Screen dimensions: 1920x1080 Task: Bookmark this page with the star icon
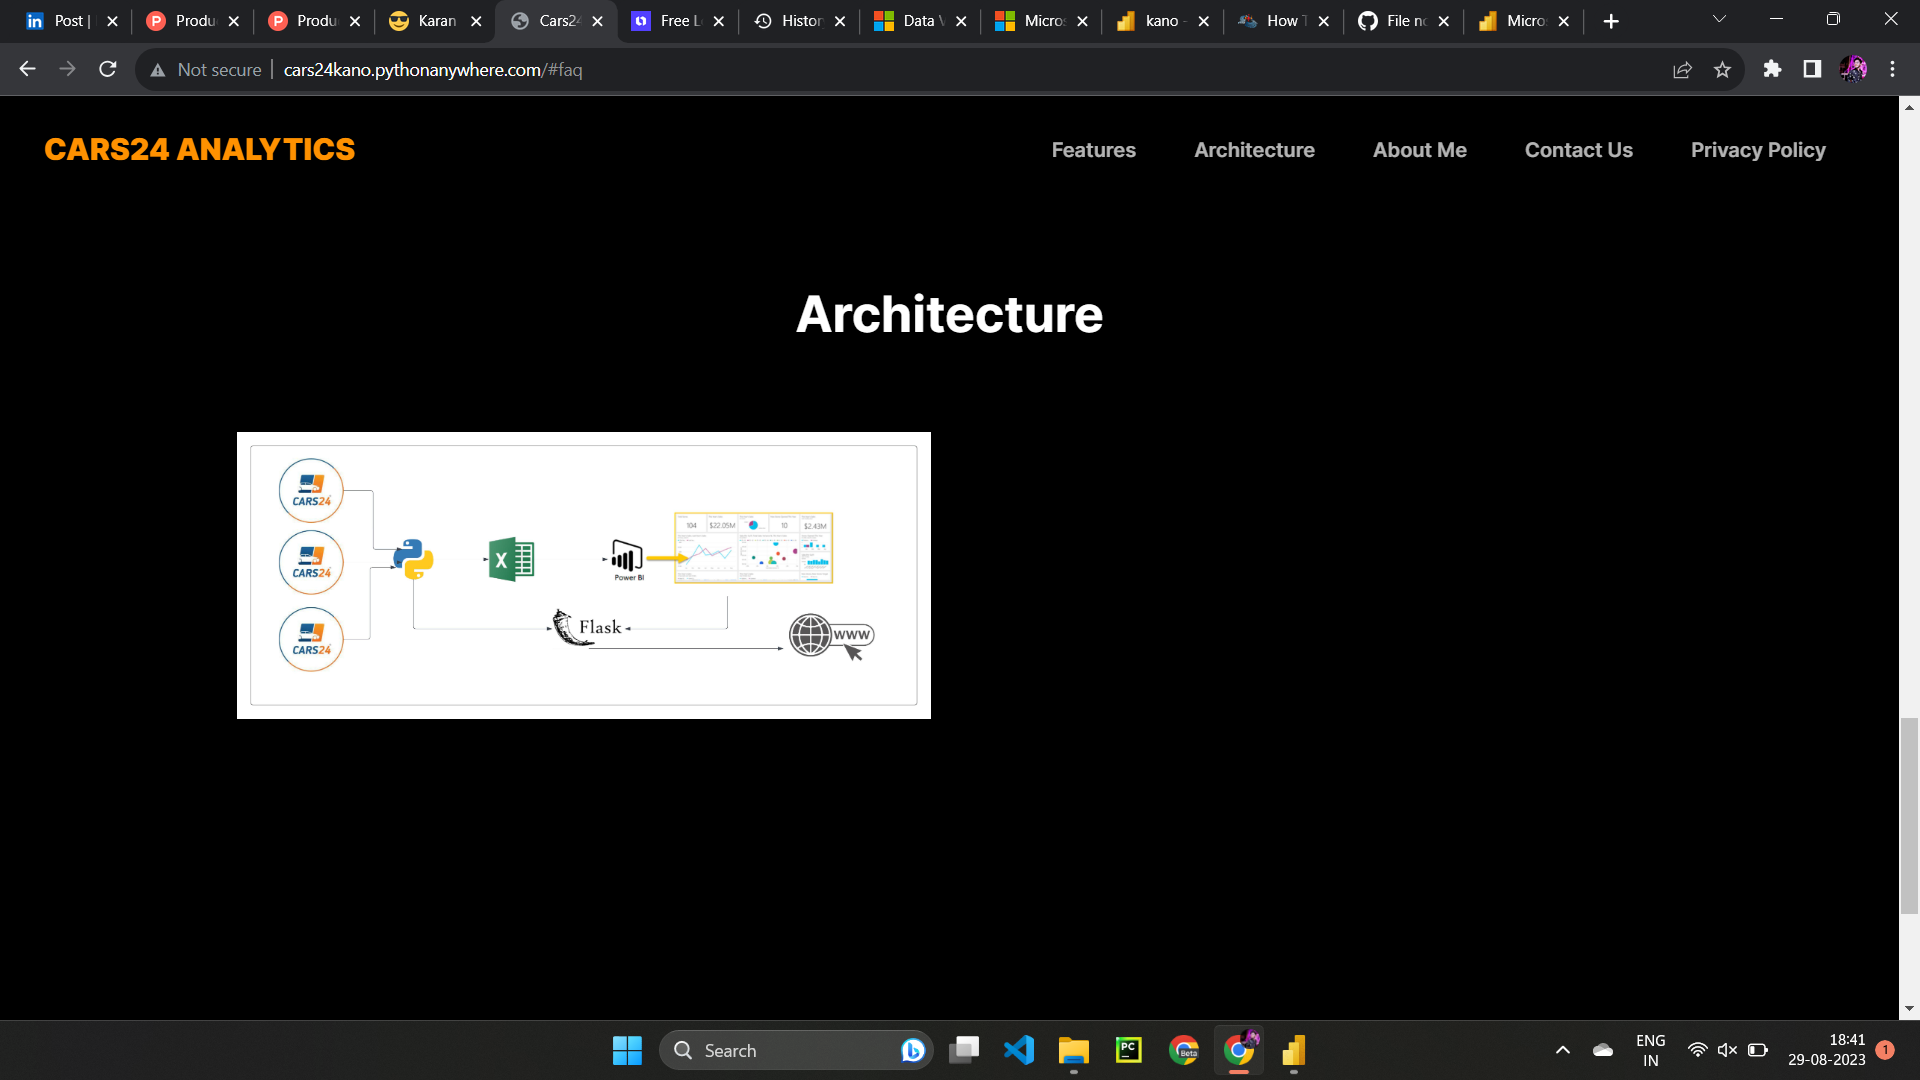tap(1722, 69)
